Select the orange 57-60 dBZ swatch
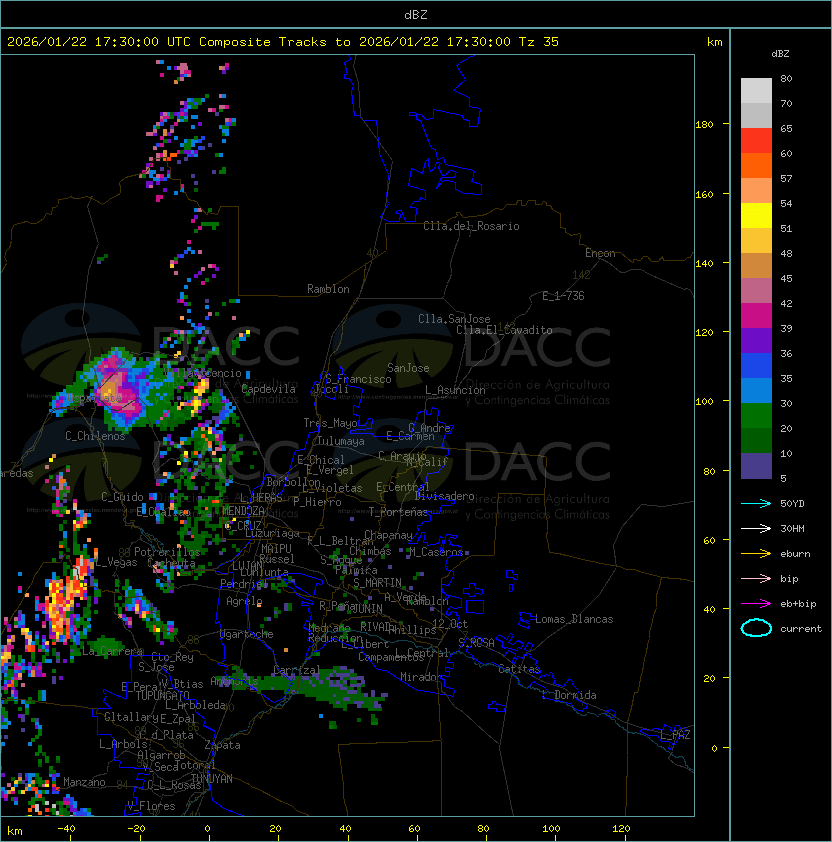The width and height of the screenshot is (832, 842). 756,166
